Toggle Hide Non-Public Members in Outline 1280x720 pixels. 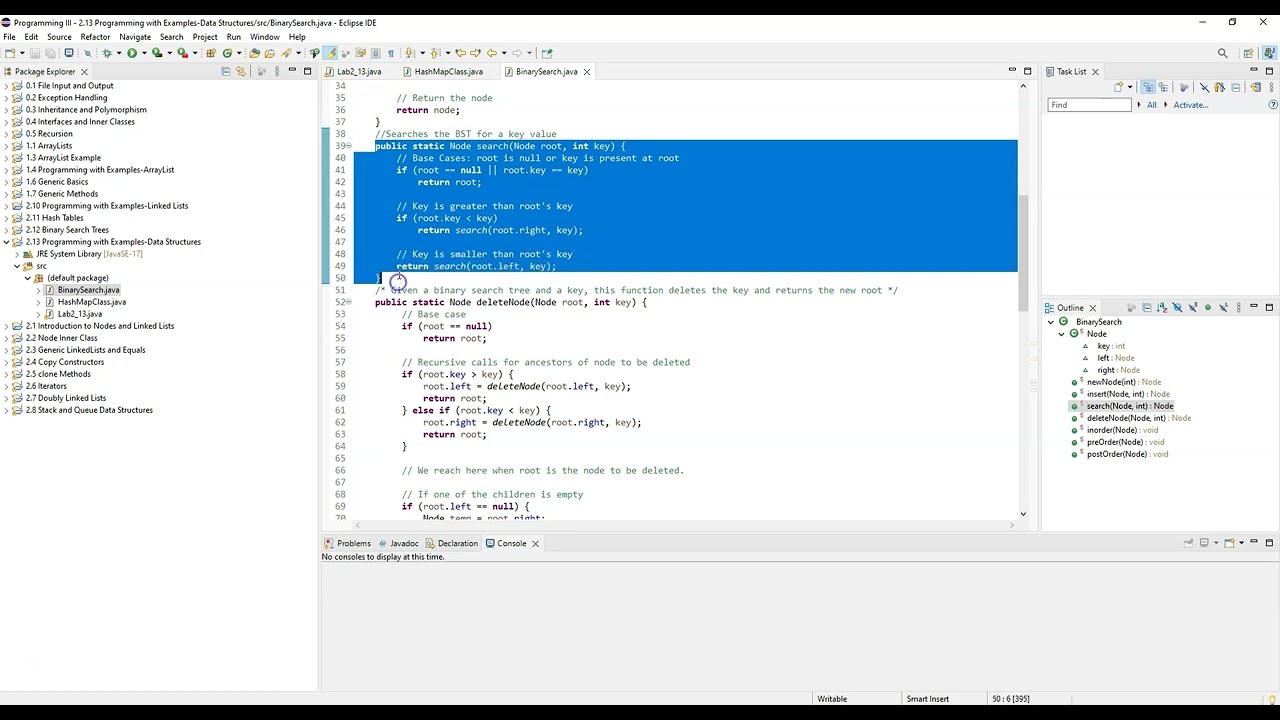[1207, 308]
